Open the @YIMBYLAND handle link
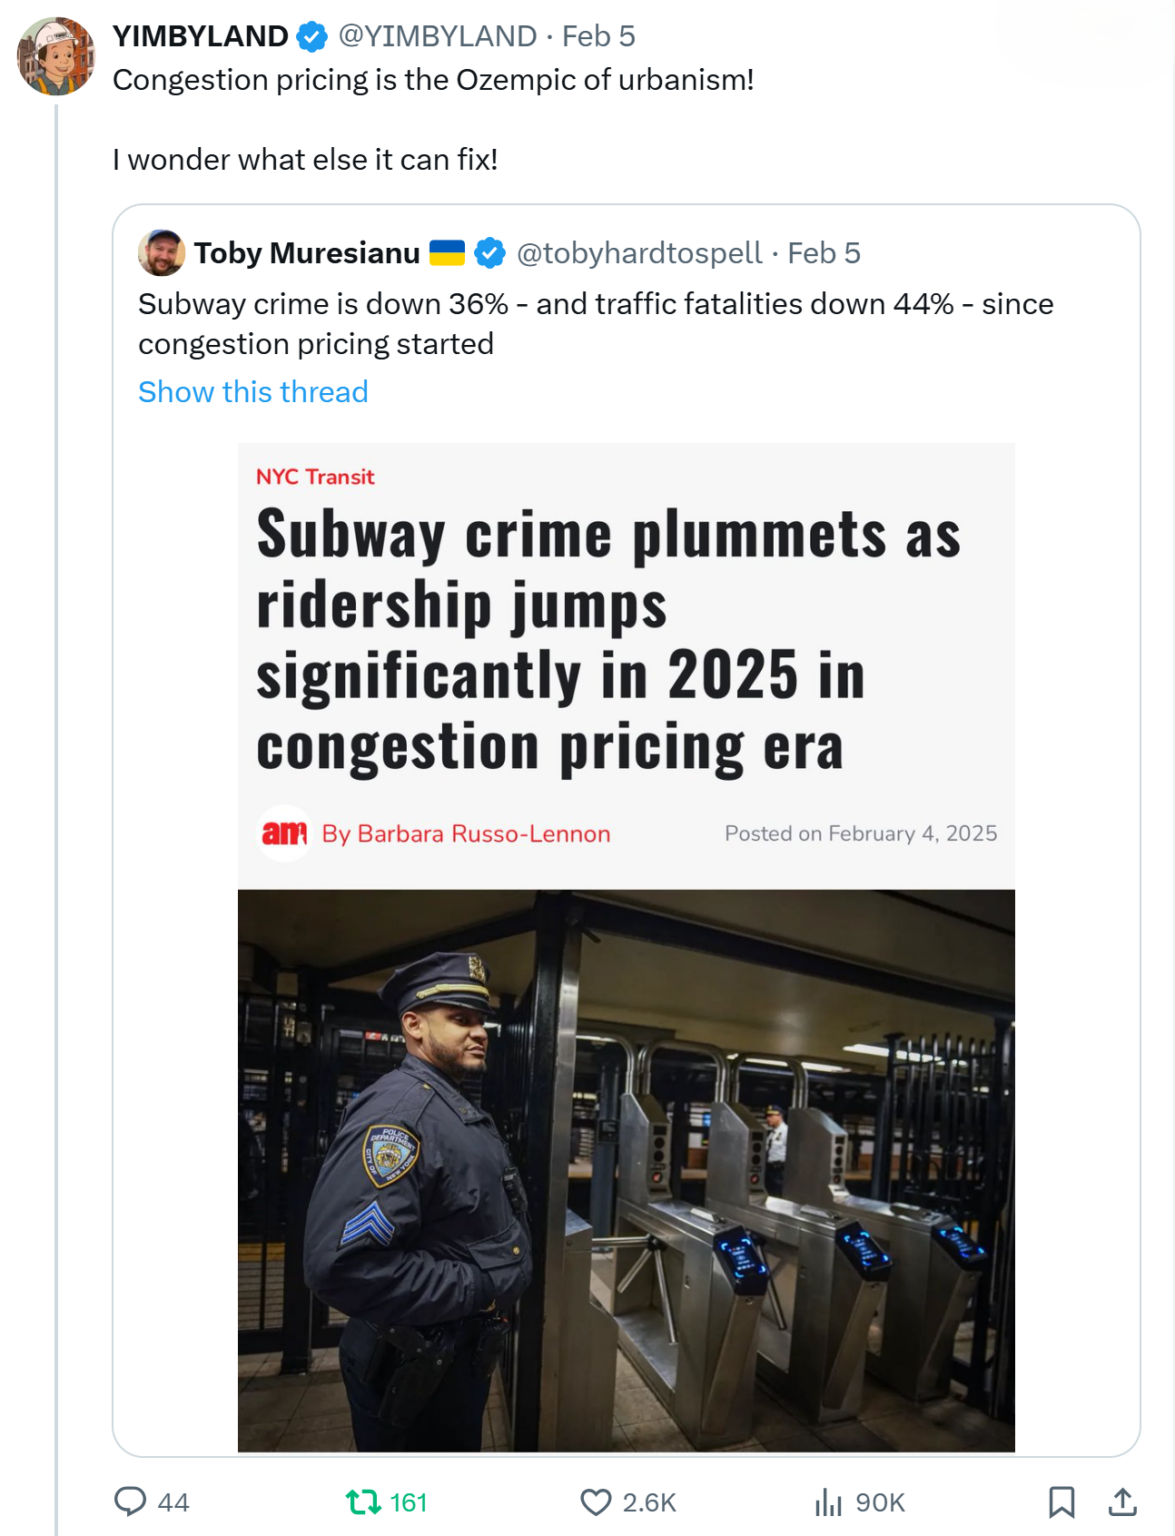The height and width of the screenshot is (1536, 1175). (437, 36)
